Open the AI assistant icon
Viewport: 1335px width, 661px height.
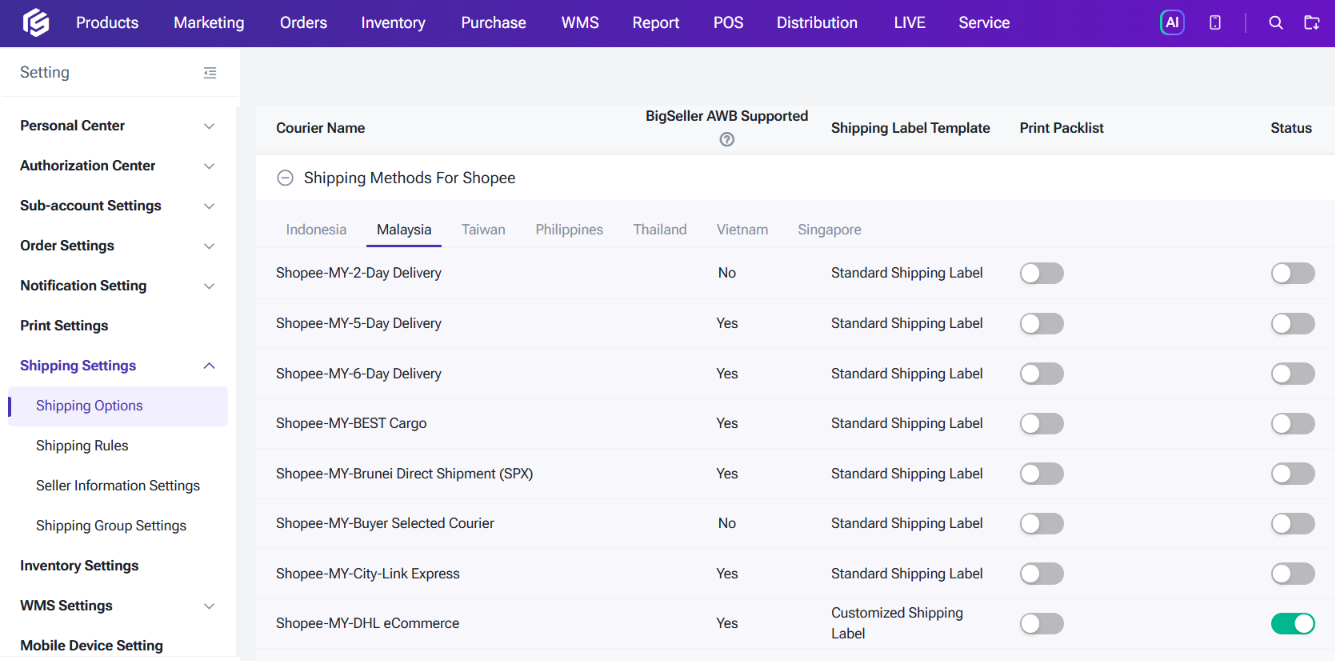[1172, 22]
